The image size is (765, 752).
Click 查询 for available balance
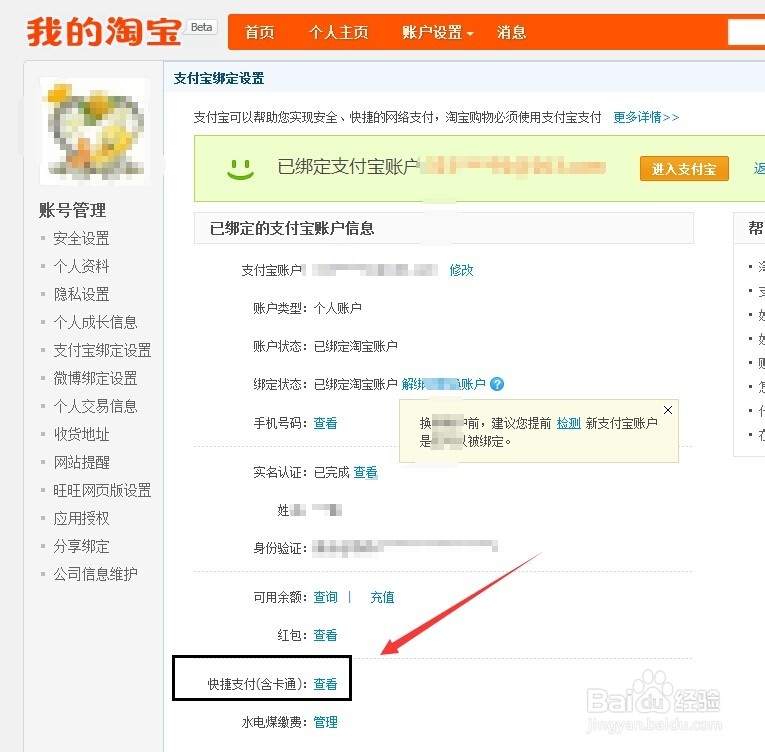click(x=325, y=597)
